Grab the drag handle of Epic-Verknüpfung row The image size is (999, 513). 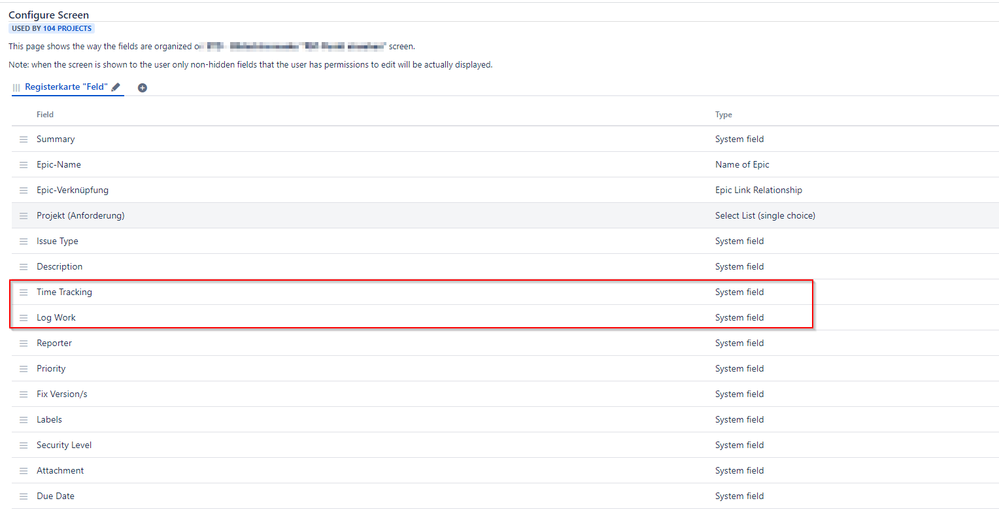(24, 191)
